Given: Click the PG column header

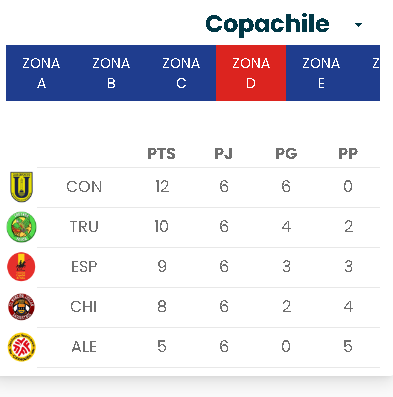Looking at the screenshot, I should pyautogui.click(x=286, y=154).
